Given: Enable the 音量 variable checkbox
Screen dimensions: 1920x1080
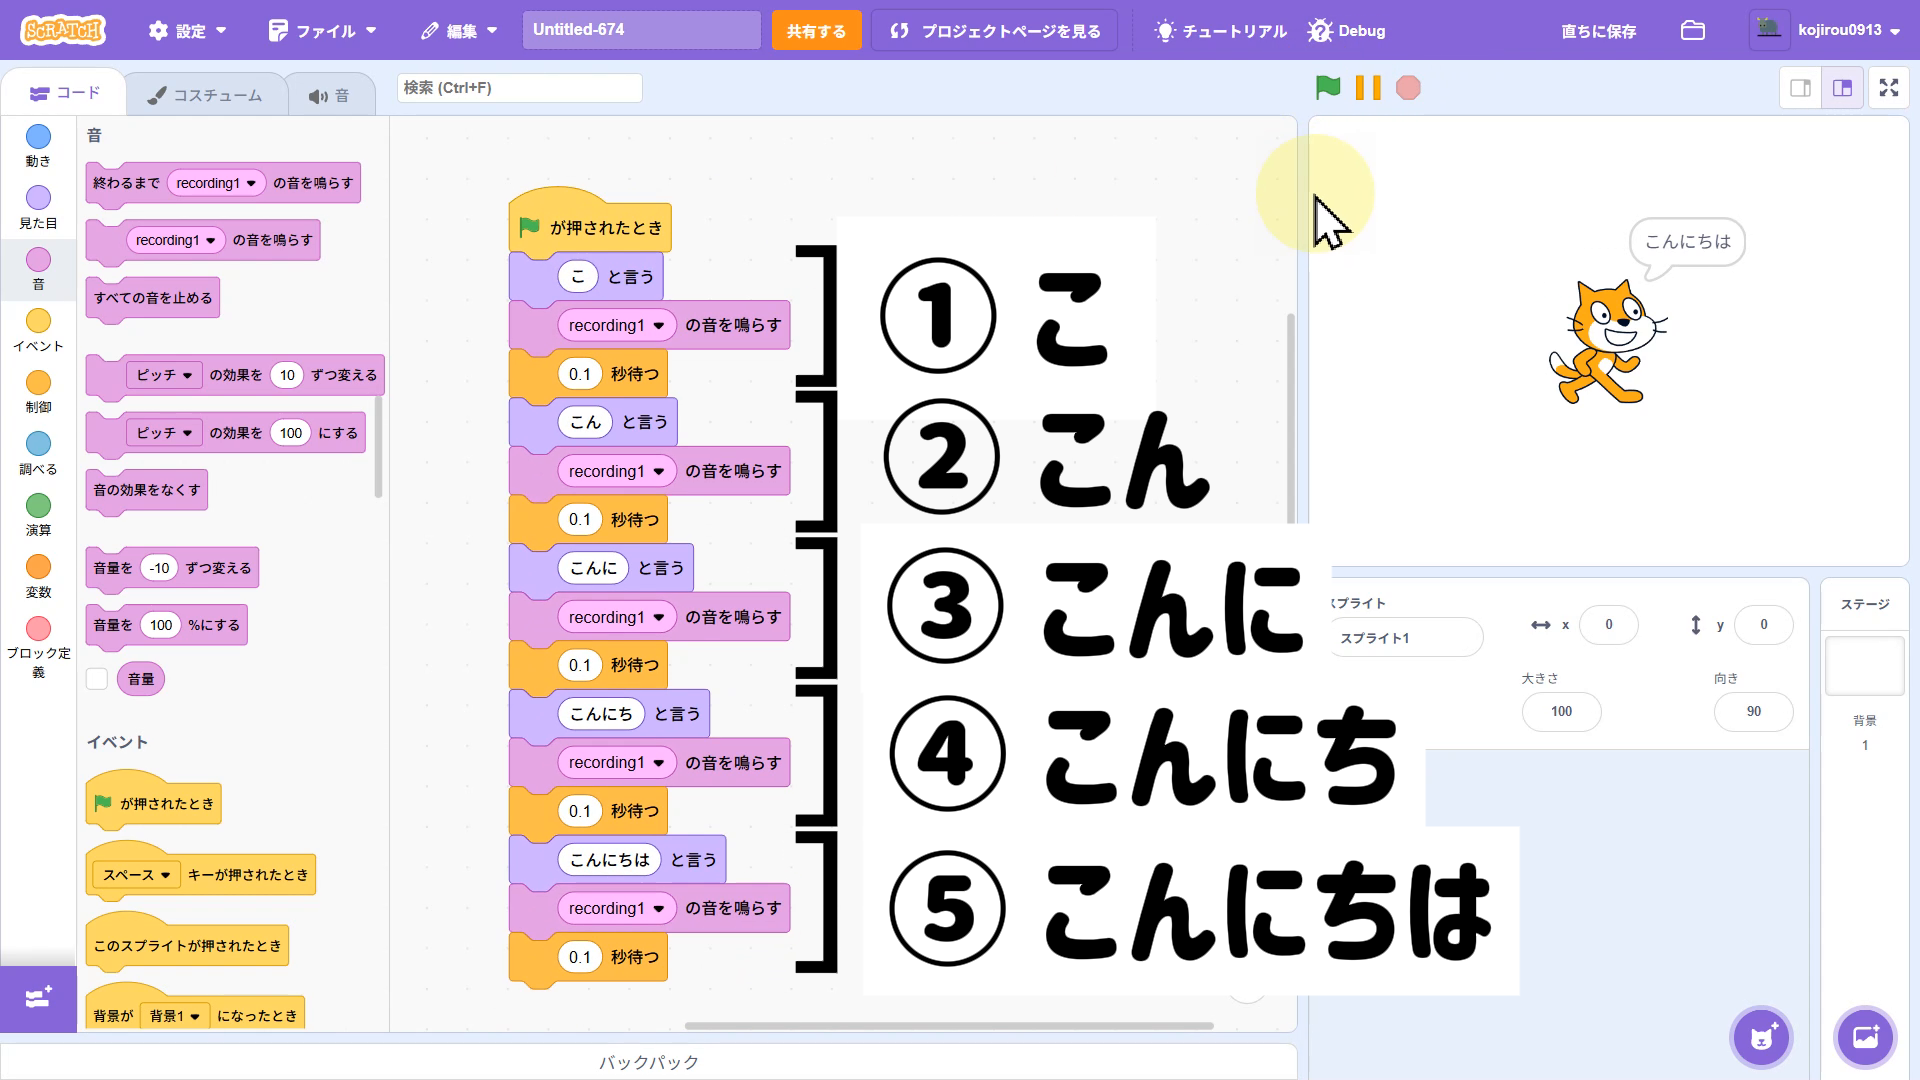Looking at the screenshot, I should (97, 679).
